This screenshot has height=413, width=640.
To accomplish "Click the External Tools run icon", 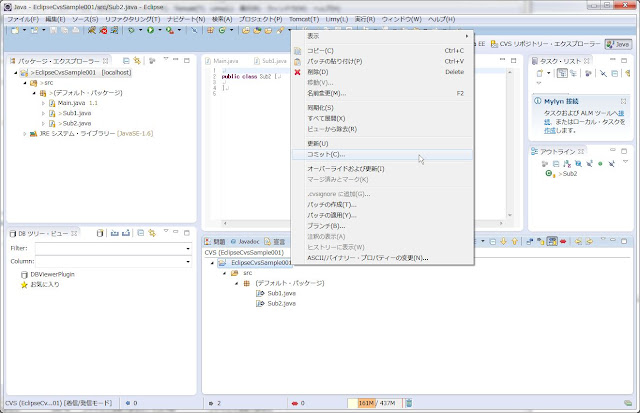I will 170,30.
